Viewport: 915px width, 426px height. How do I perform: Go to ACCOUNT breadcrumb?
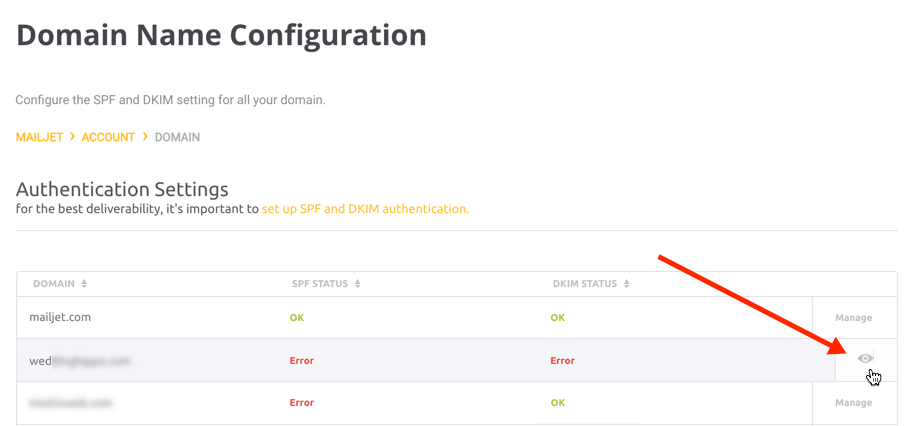tap(108, 137)
